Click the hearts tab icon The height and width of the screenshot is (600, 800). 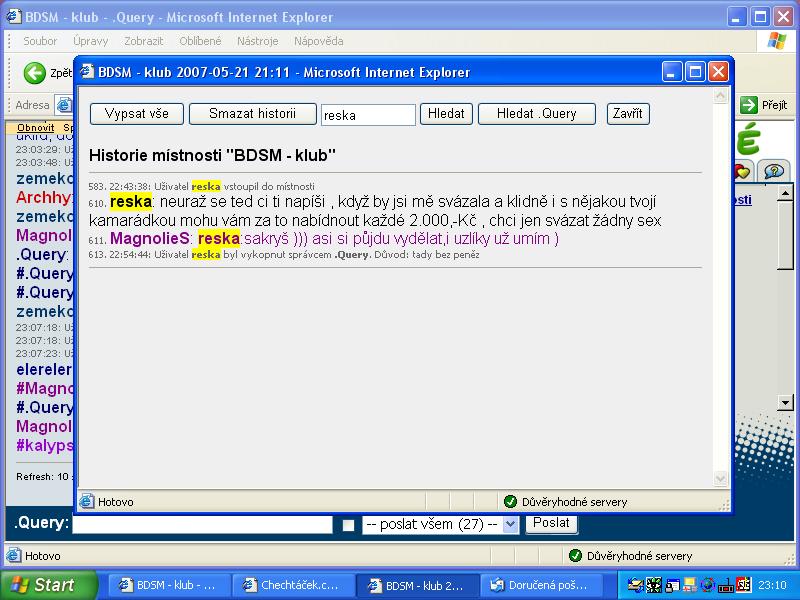(x=742, y=171)
